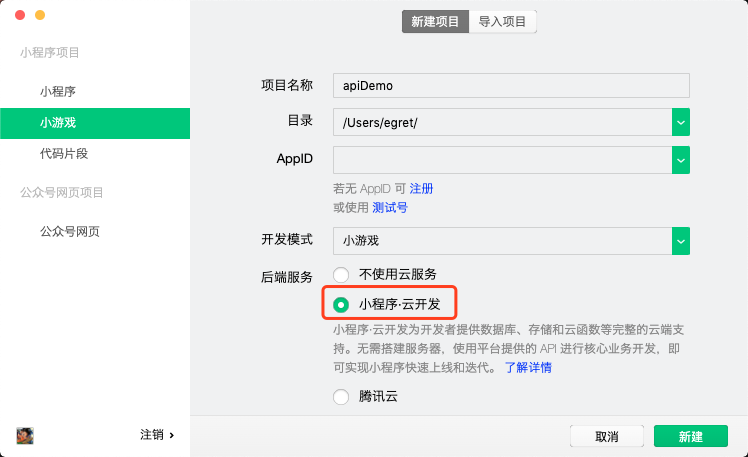The width and height of the screenshot is (748, 457).
Task: Click the red close window button
Action: click(20, 16)
